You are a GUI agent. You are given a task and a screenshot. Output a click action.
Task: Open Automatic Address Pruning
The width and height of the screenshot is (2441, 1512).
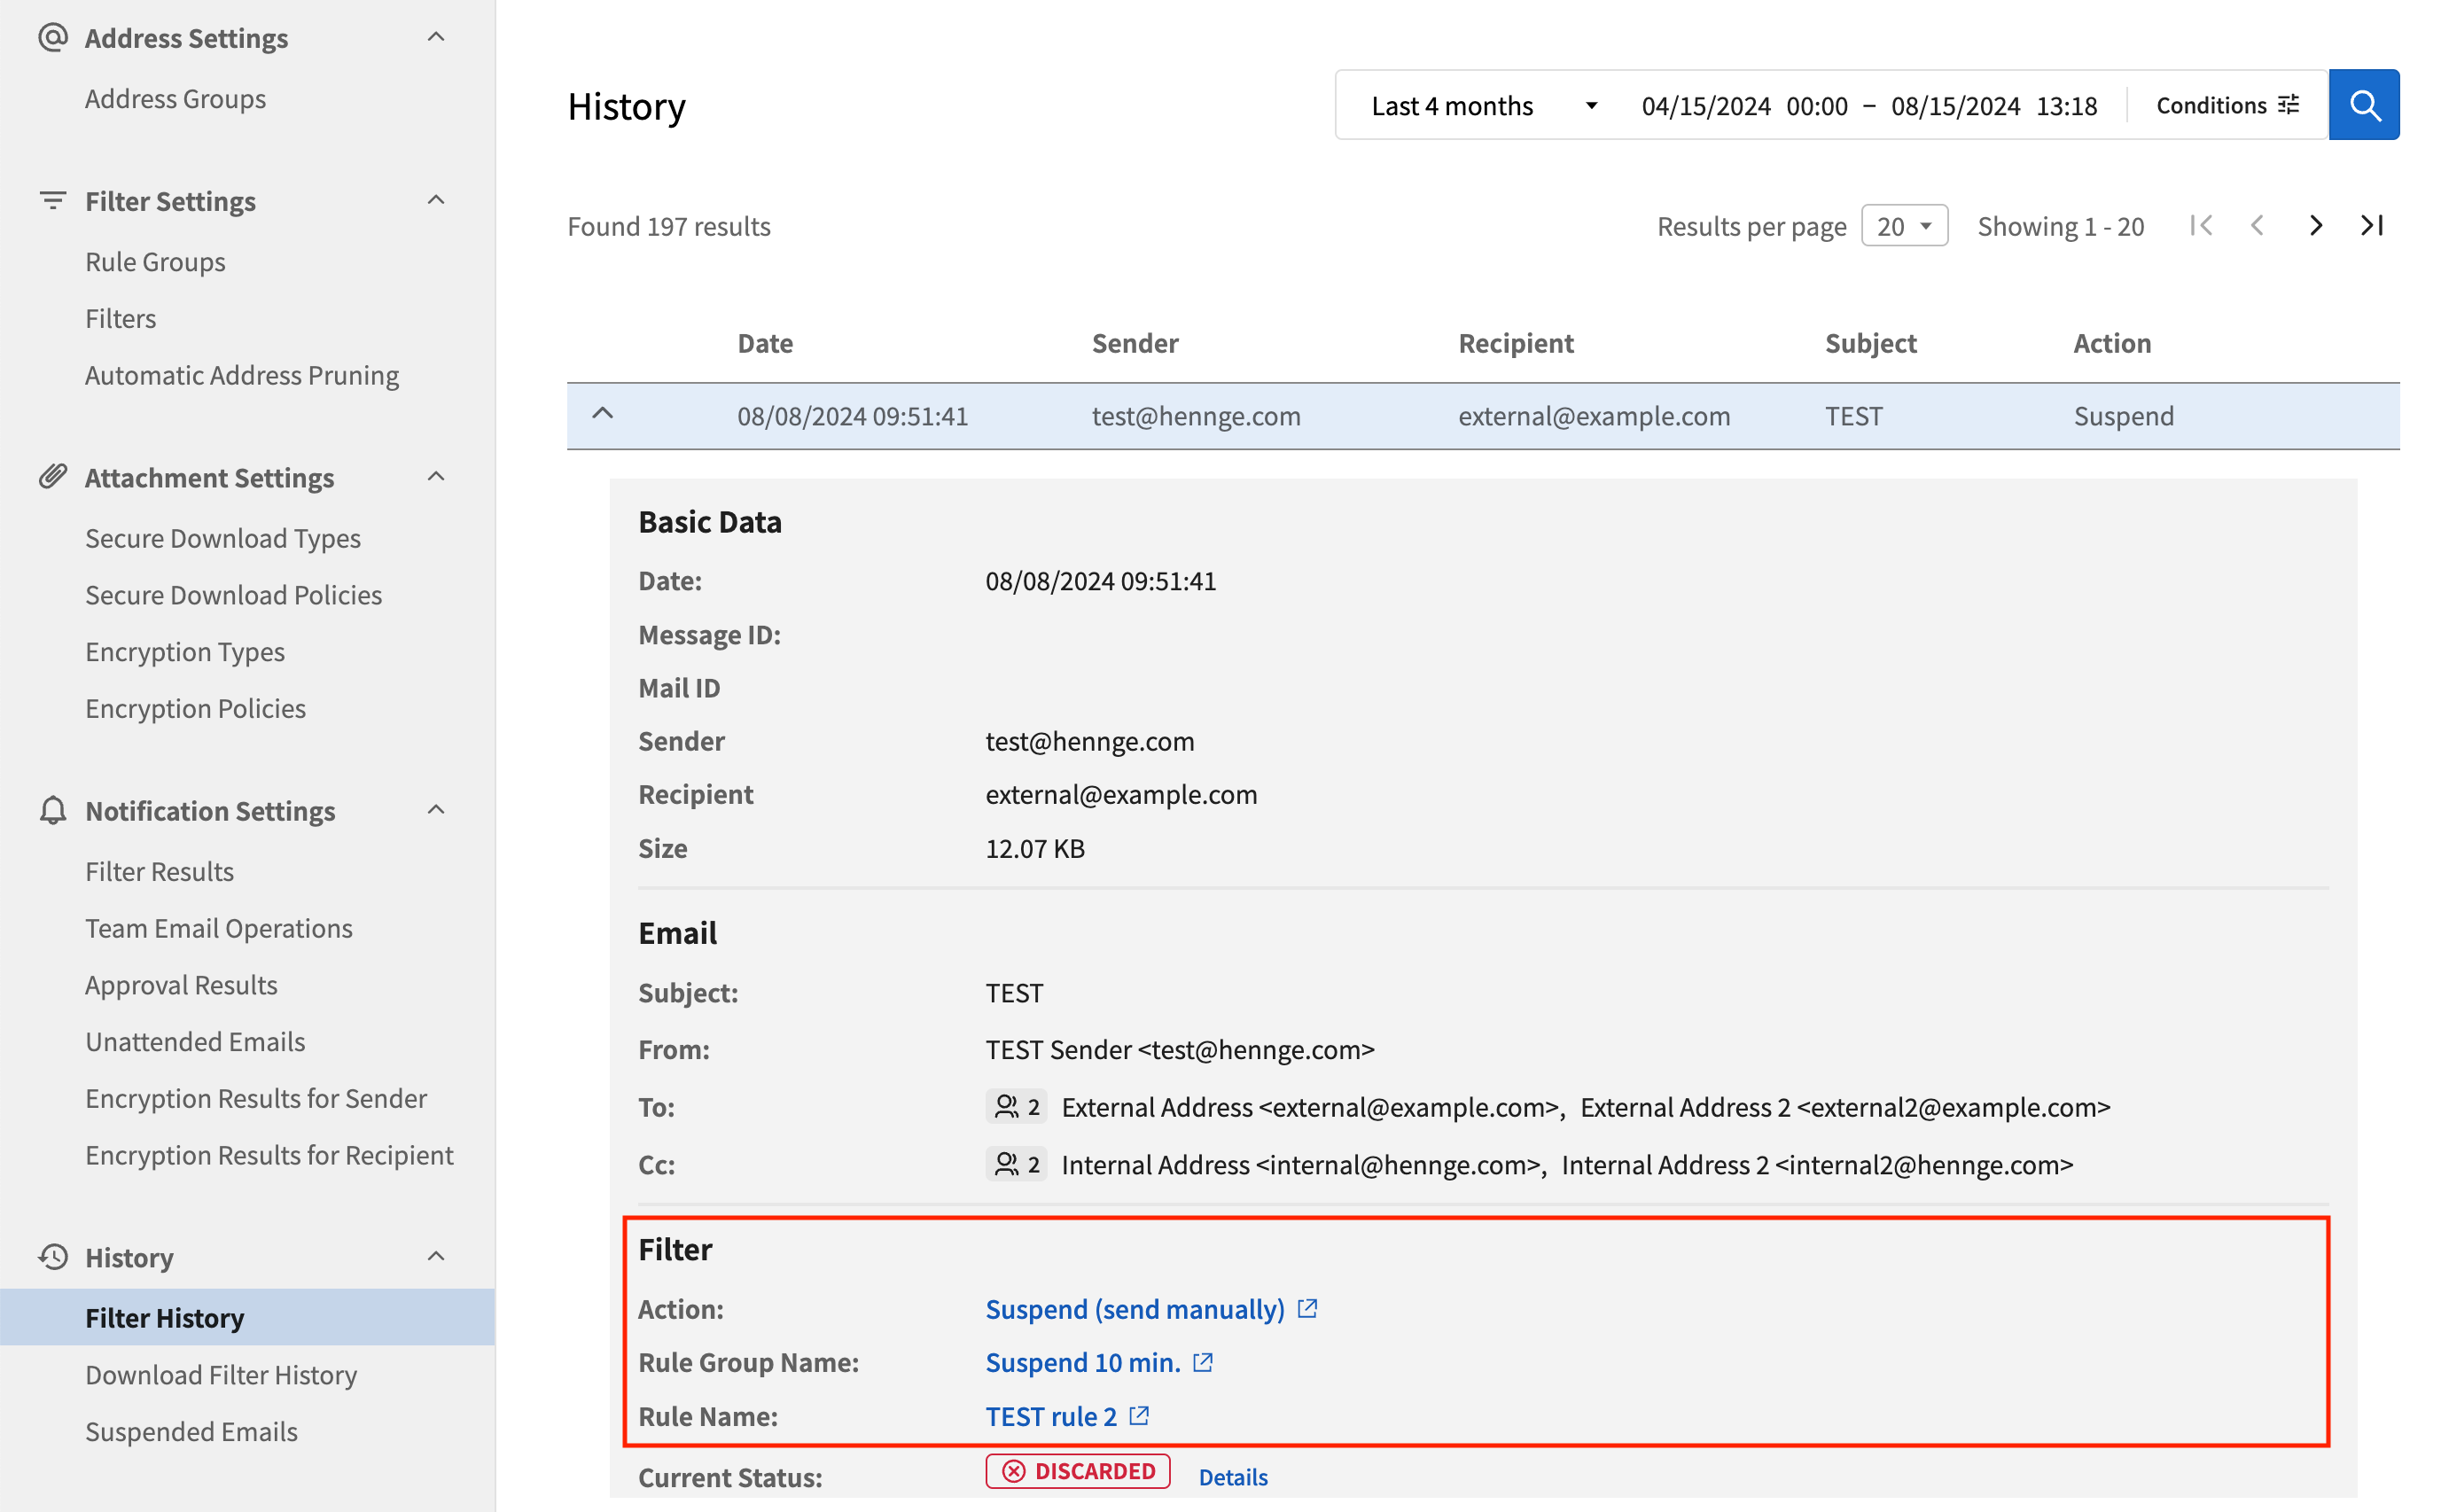tap(242, 375)
